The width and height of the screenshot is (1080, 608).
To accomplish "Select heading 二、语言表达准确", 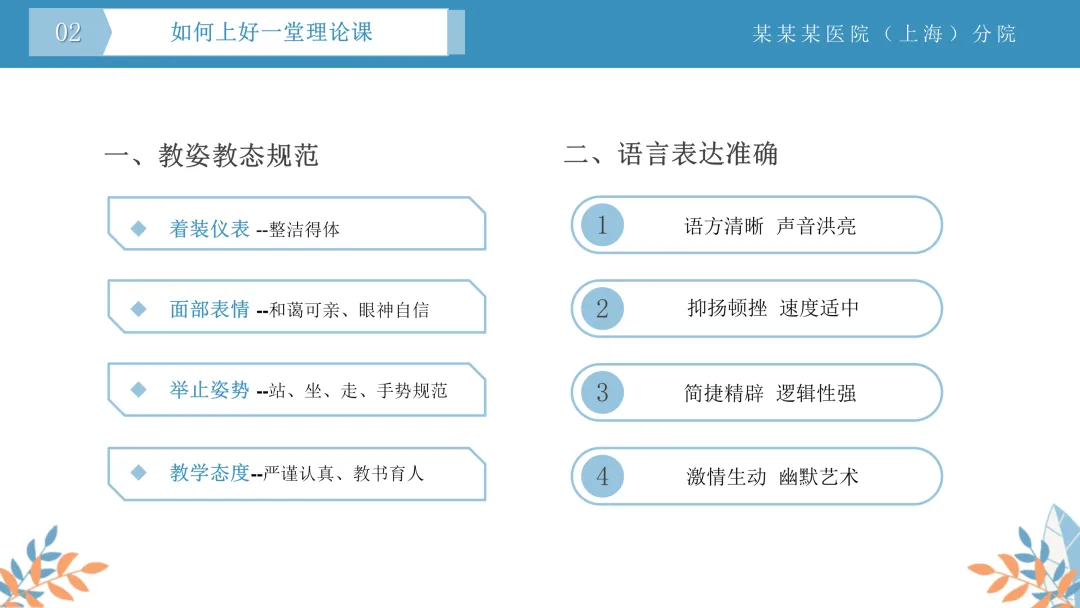I will [671, 154].
